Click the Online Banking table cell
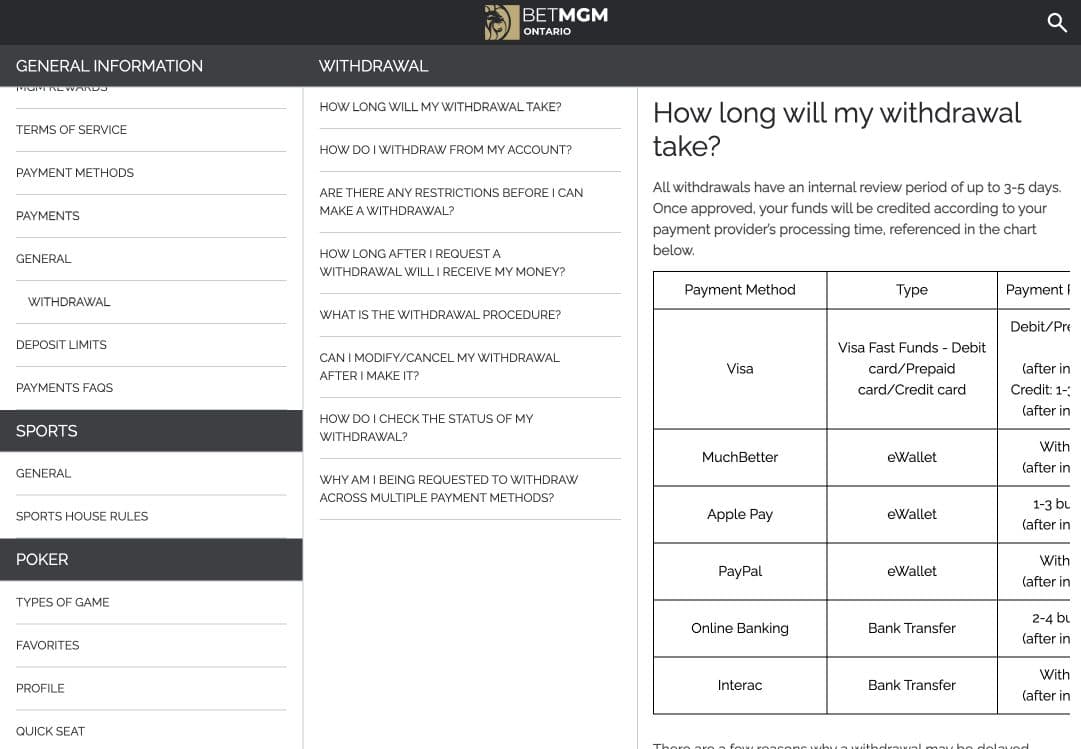 (740, 628)
